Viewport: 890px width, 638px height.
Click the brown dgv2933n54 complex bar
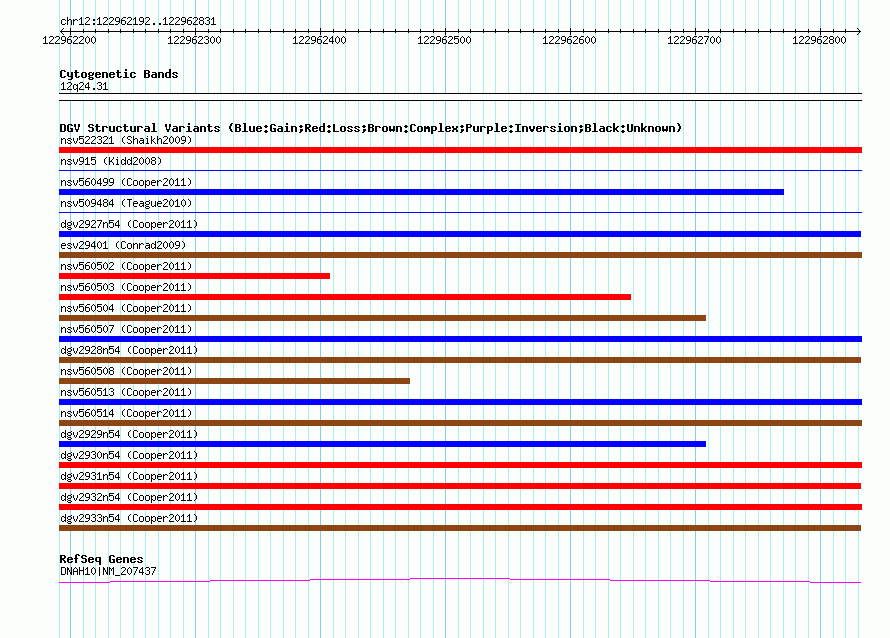460,528
